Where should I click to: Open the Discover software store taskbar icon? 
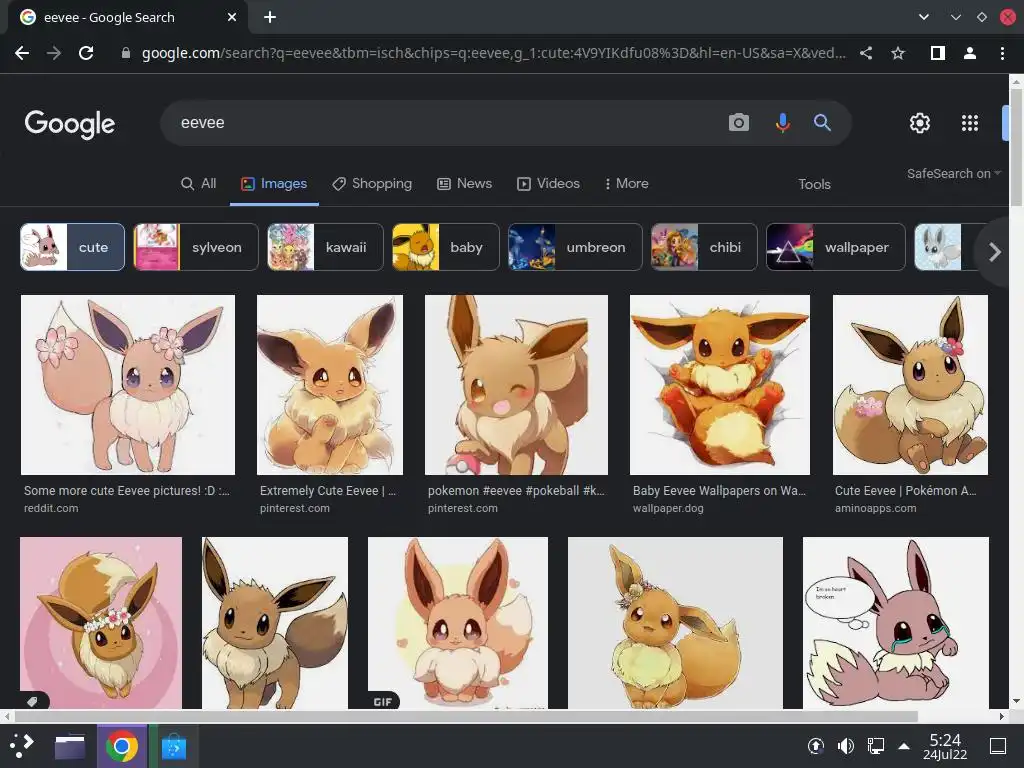[x=174, y=746]
